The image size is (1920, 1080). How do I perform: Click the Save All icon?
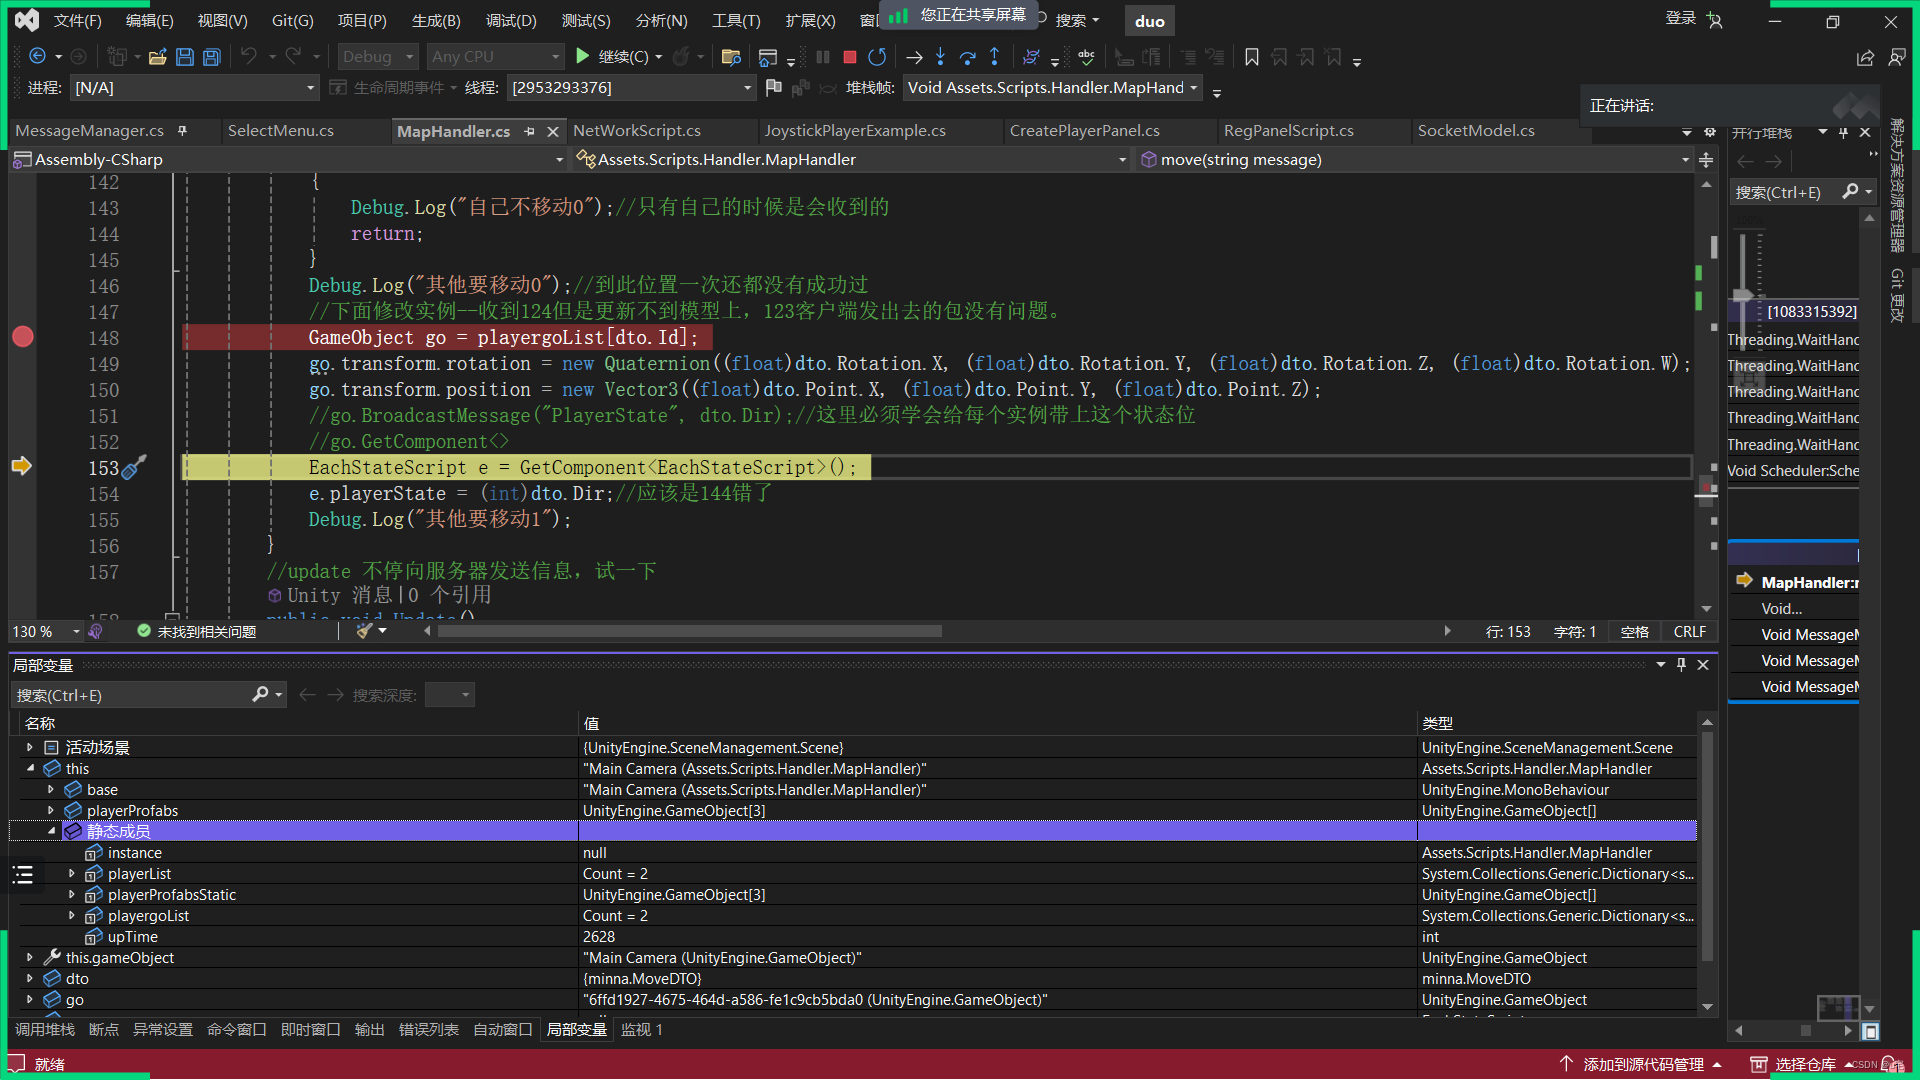(212, 57)
